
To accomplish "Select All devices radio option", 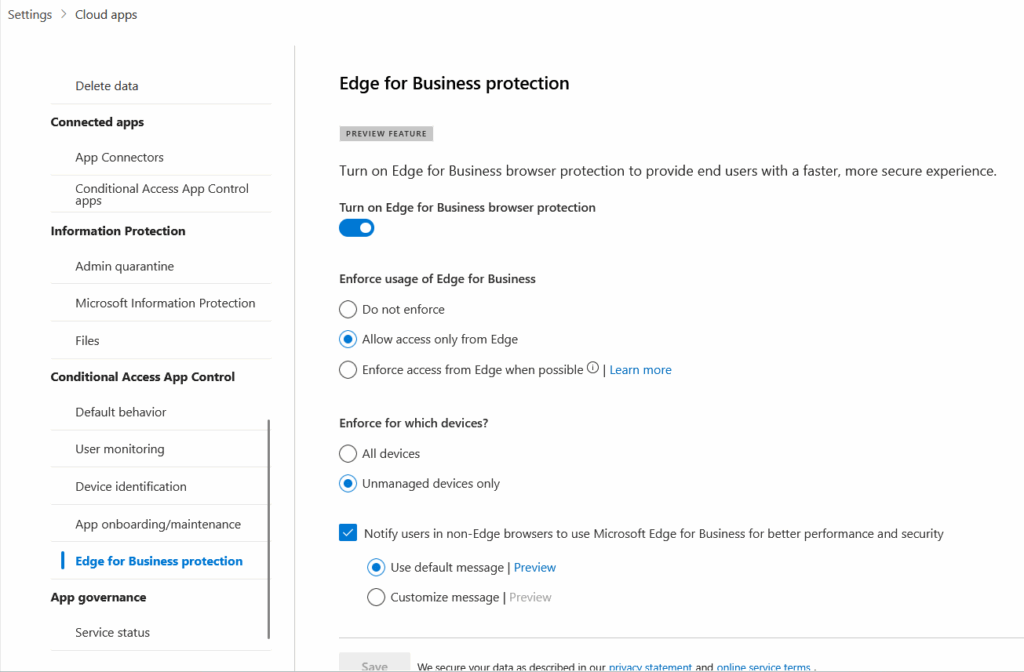I will 348,454.
